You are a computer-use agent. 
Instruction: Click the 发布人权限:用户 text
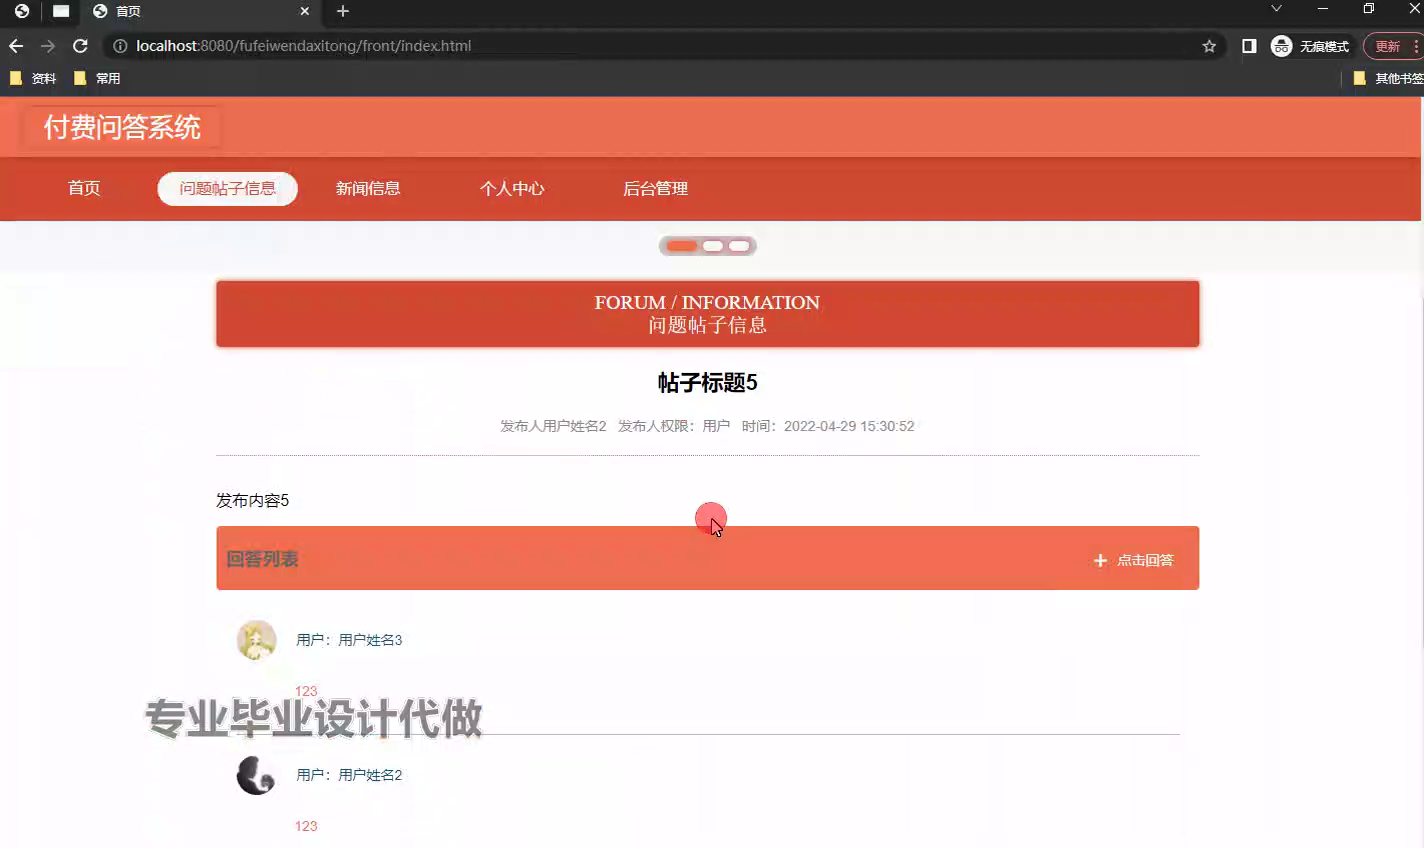[674, 426]
